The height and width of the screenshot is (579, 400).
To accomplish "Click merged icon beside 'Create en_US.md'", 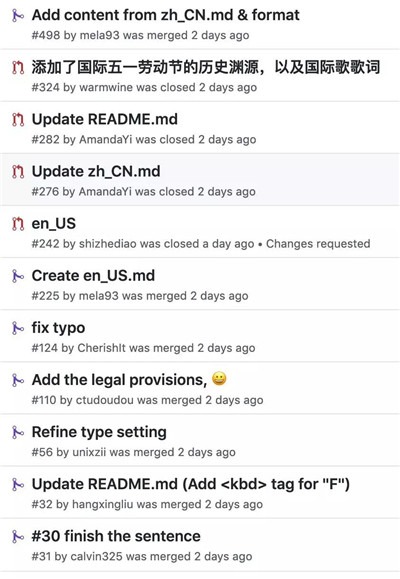I will [18, 276].
